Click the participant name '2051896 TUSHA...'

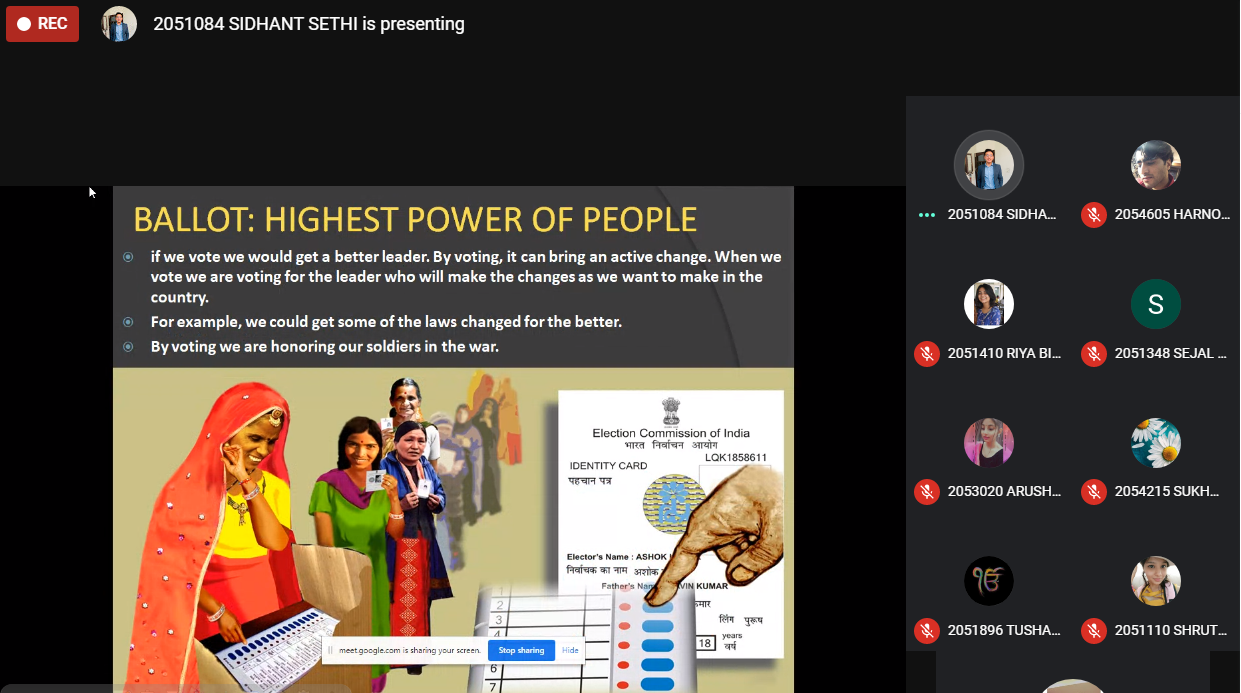[x=1004, y=630]
